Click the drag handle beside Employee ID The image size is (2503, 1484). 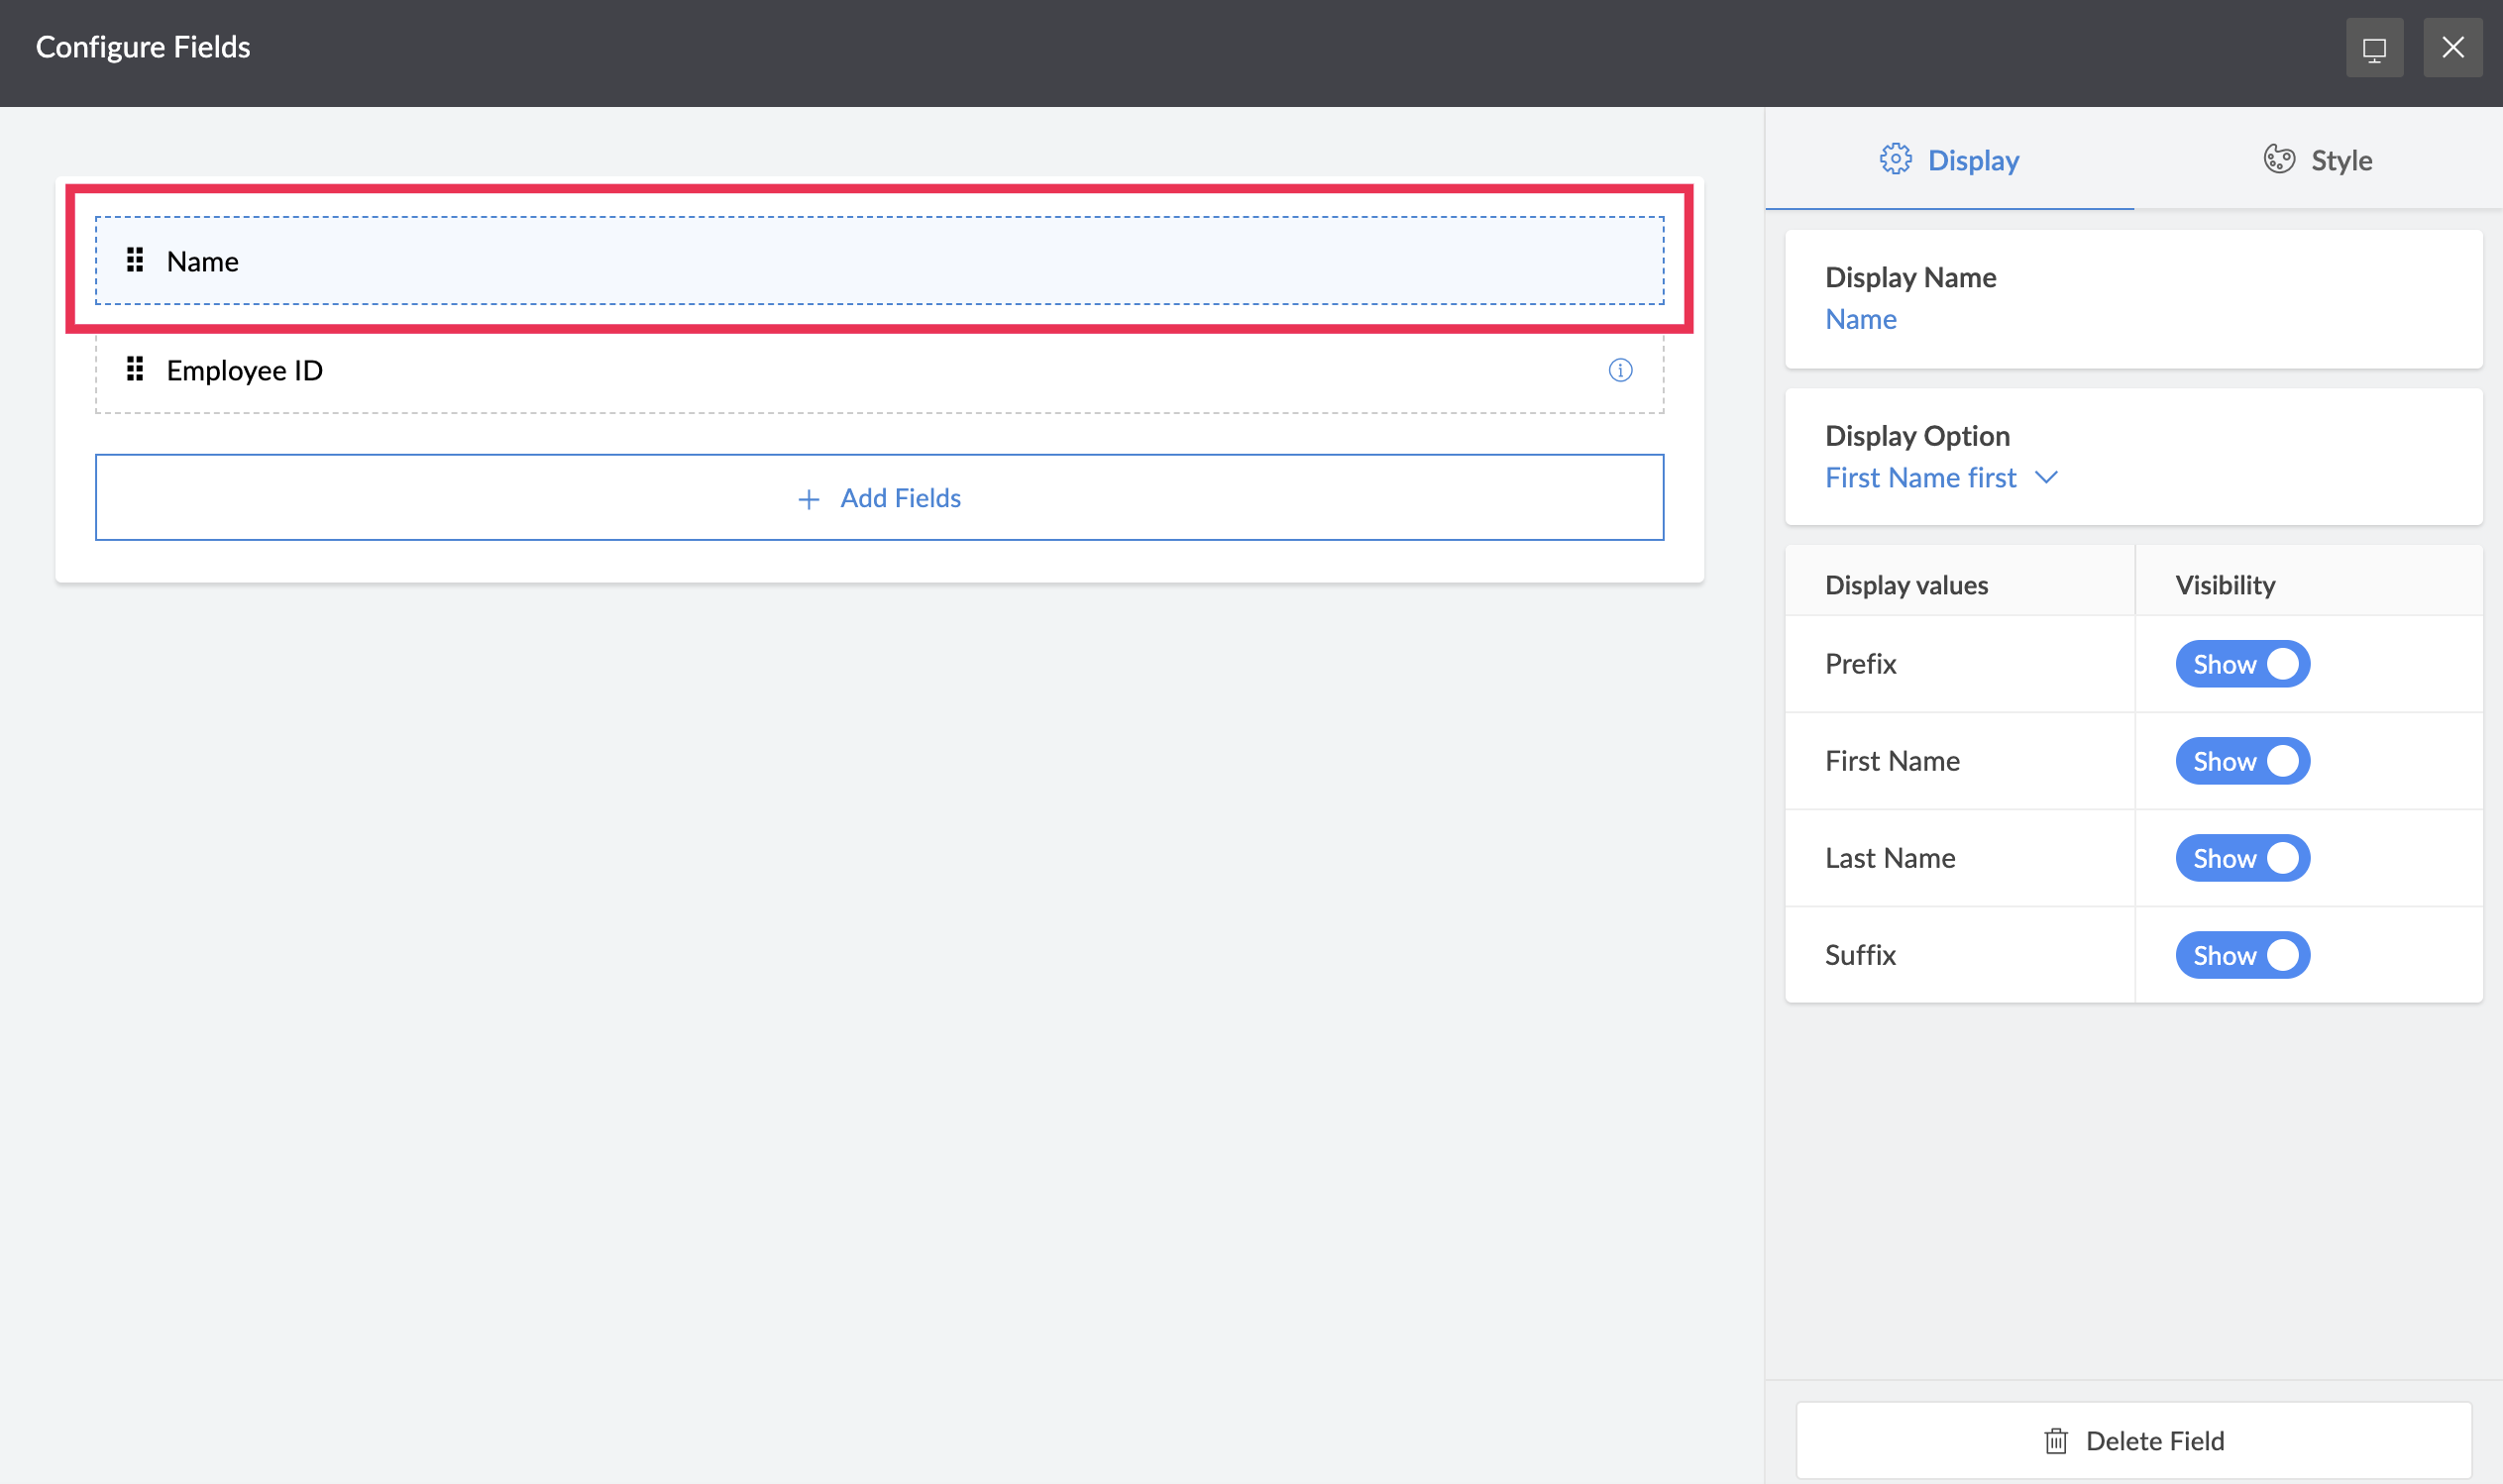(x=135, y=369)
